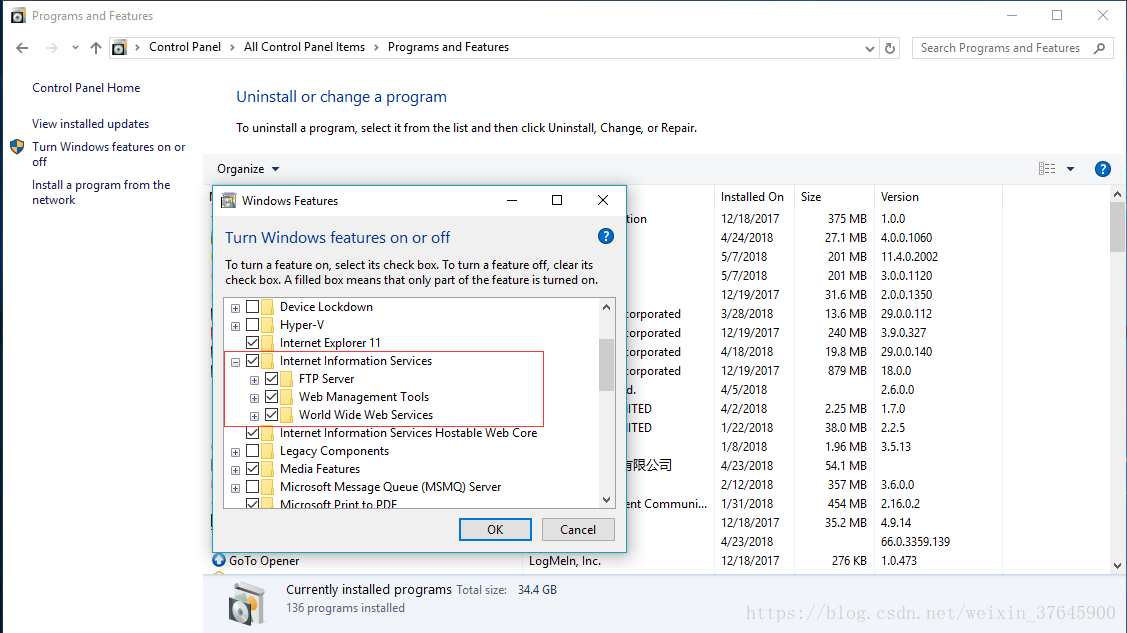Screen dimensions: 1127x633
Task: Collapse Internet Information Services node
Action: [x=236, y=362]
